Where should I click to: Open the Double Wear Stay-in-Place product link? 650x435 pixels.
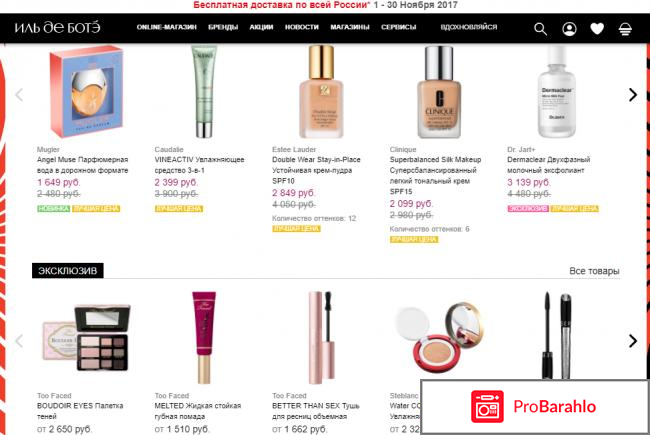(x=316, y=160)
